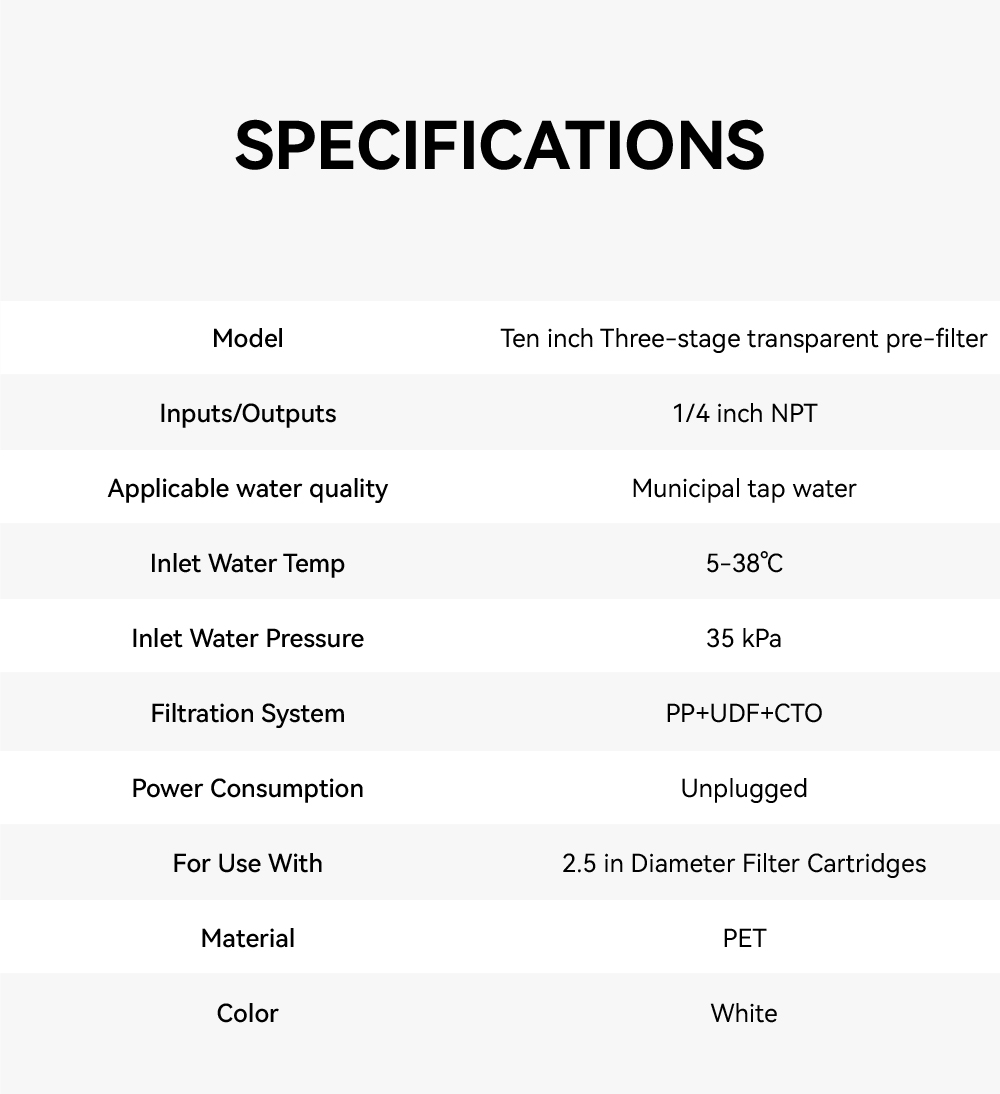1000x1094 pixels.
Task: Select the 'Power Consumption' label
Action: [248, 789]
